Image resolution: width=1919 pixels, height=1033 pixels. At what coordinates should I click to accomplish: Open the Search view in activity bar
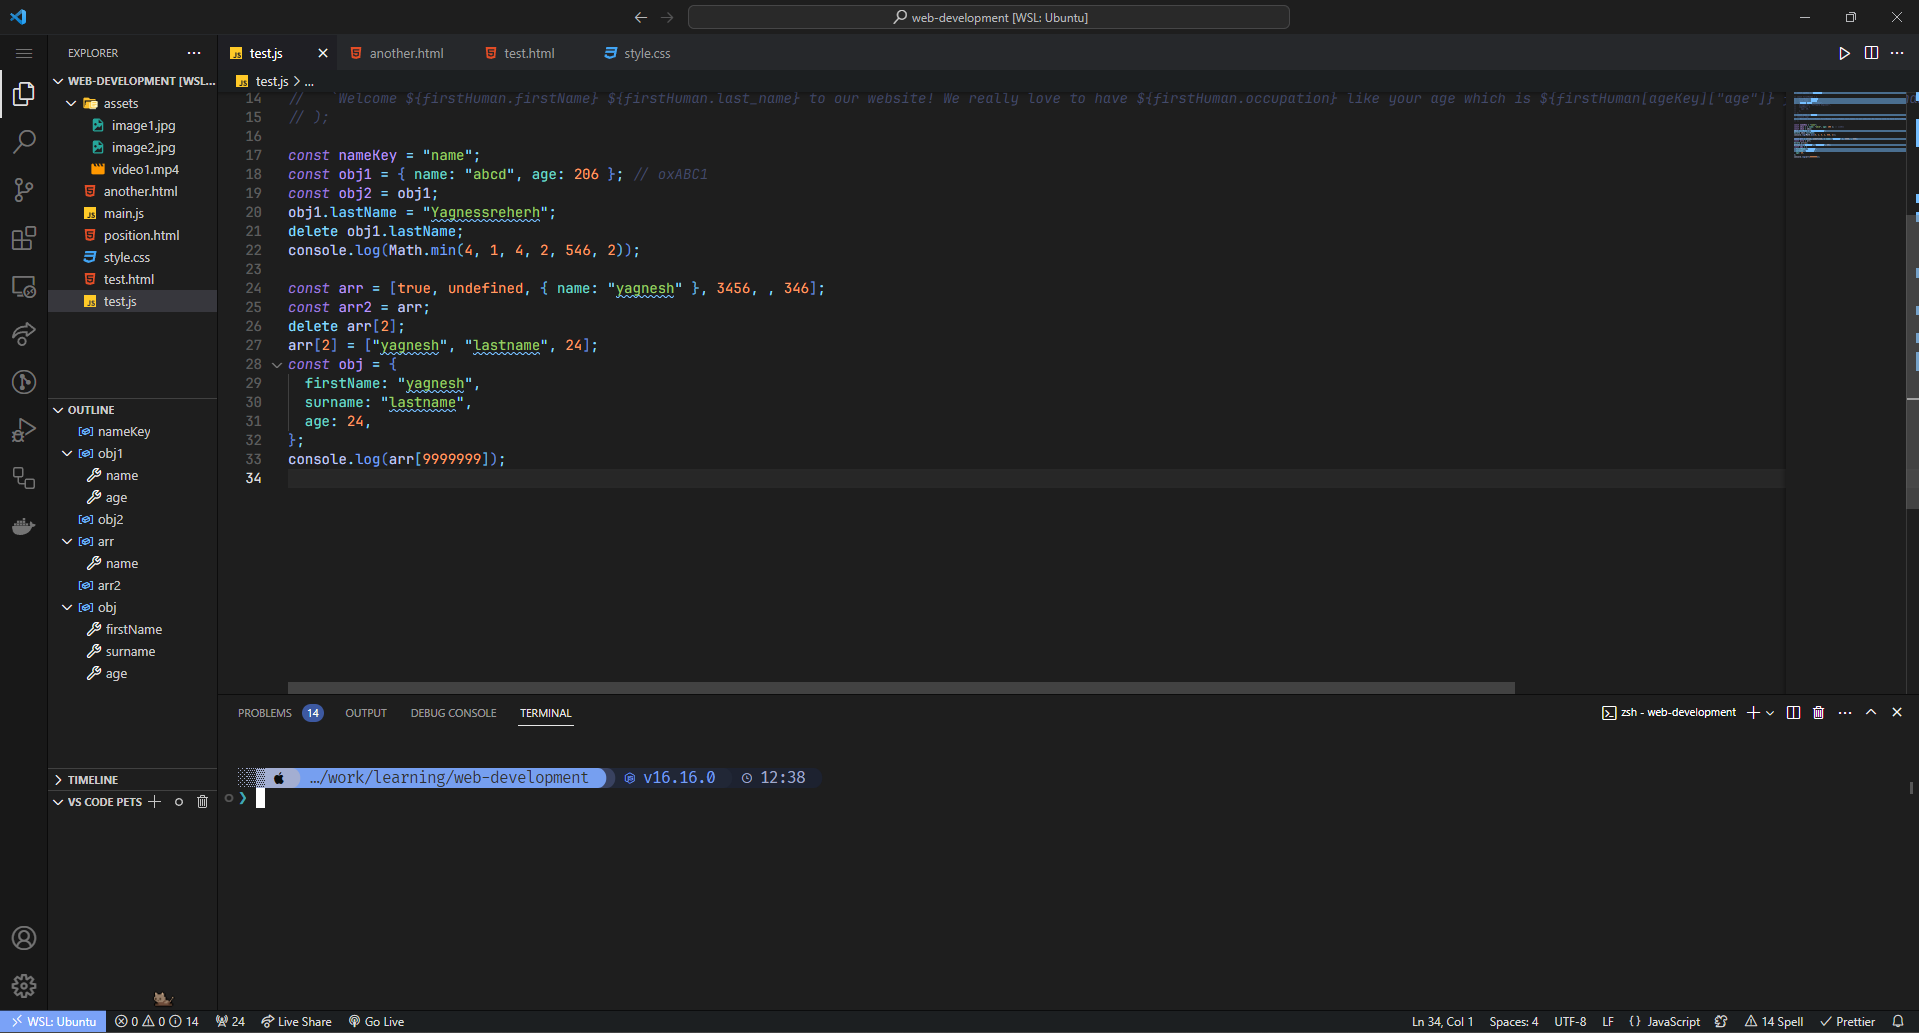coord(24,142)
